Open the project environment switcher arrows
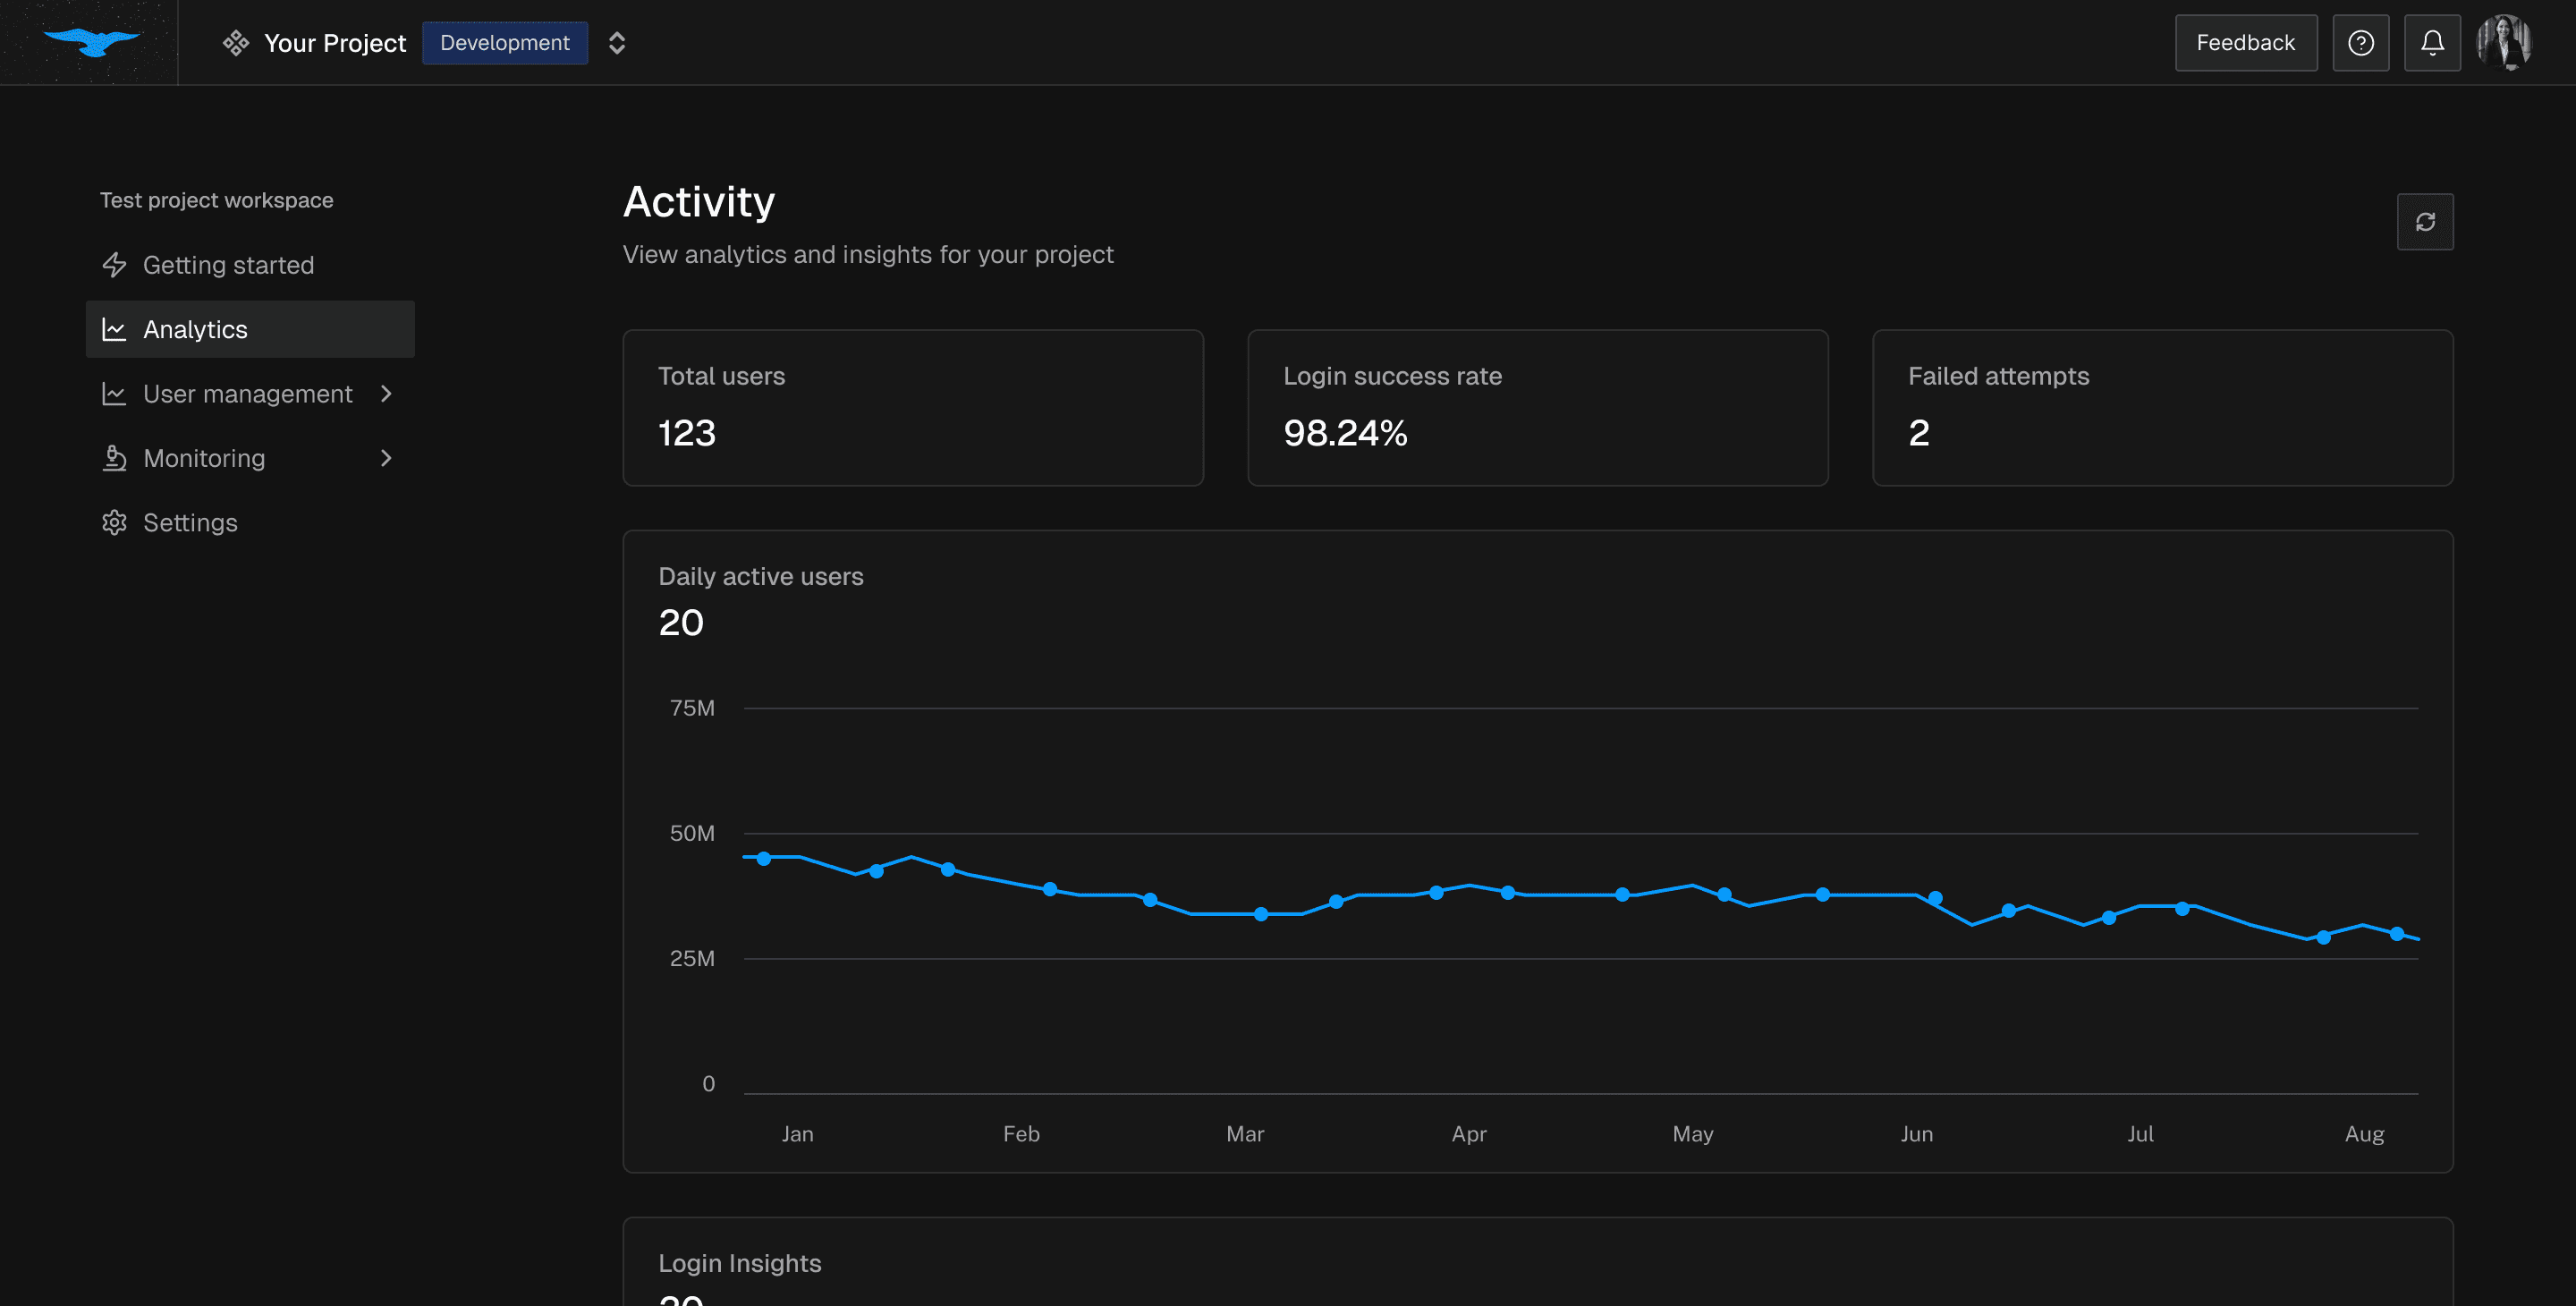2576x1306 pixels. point(617,43)
